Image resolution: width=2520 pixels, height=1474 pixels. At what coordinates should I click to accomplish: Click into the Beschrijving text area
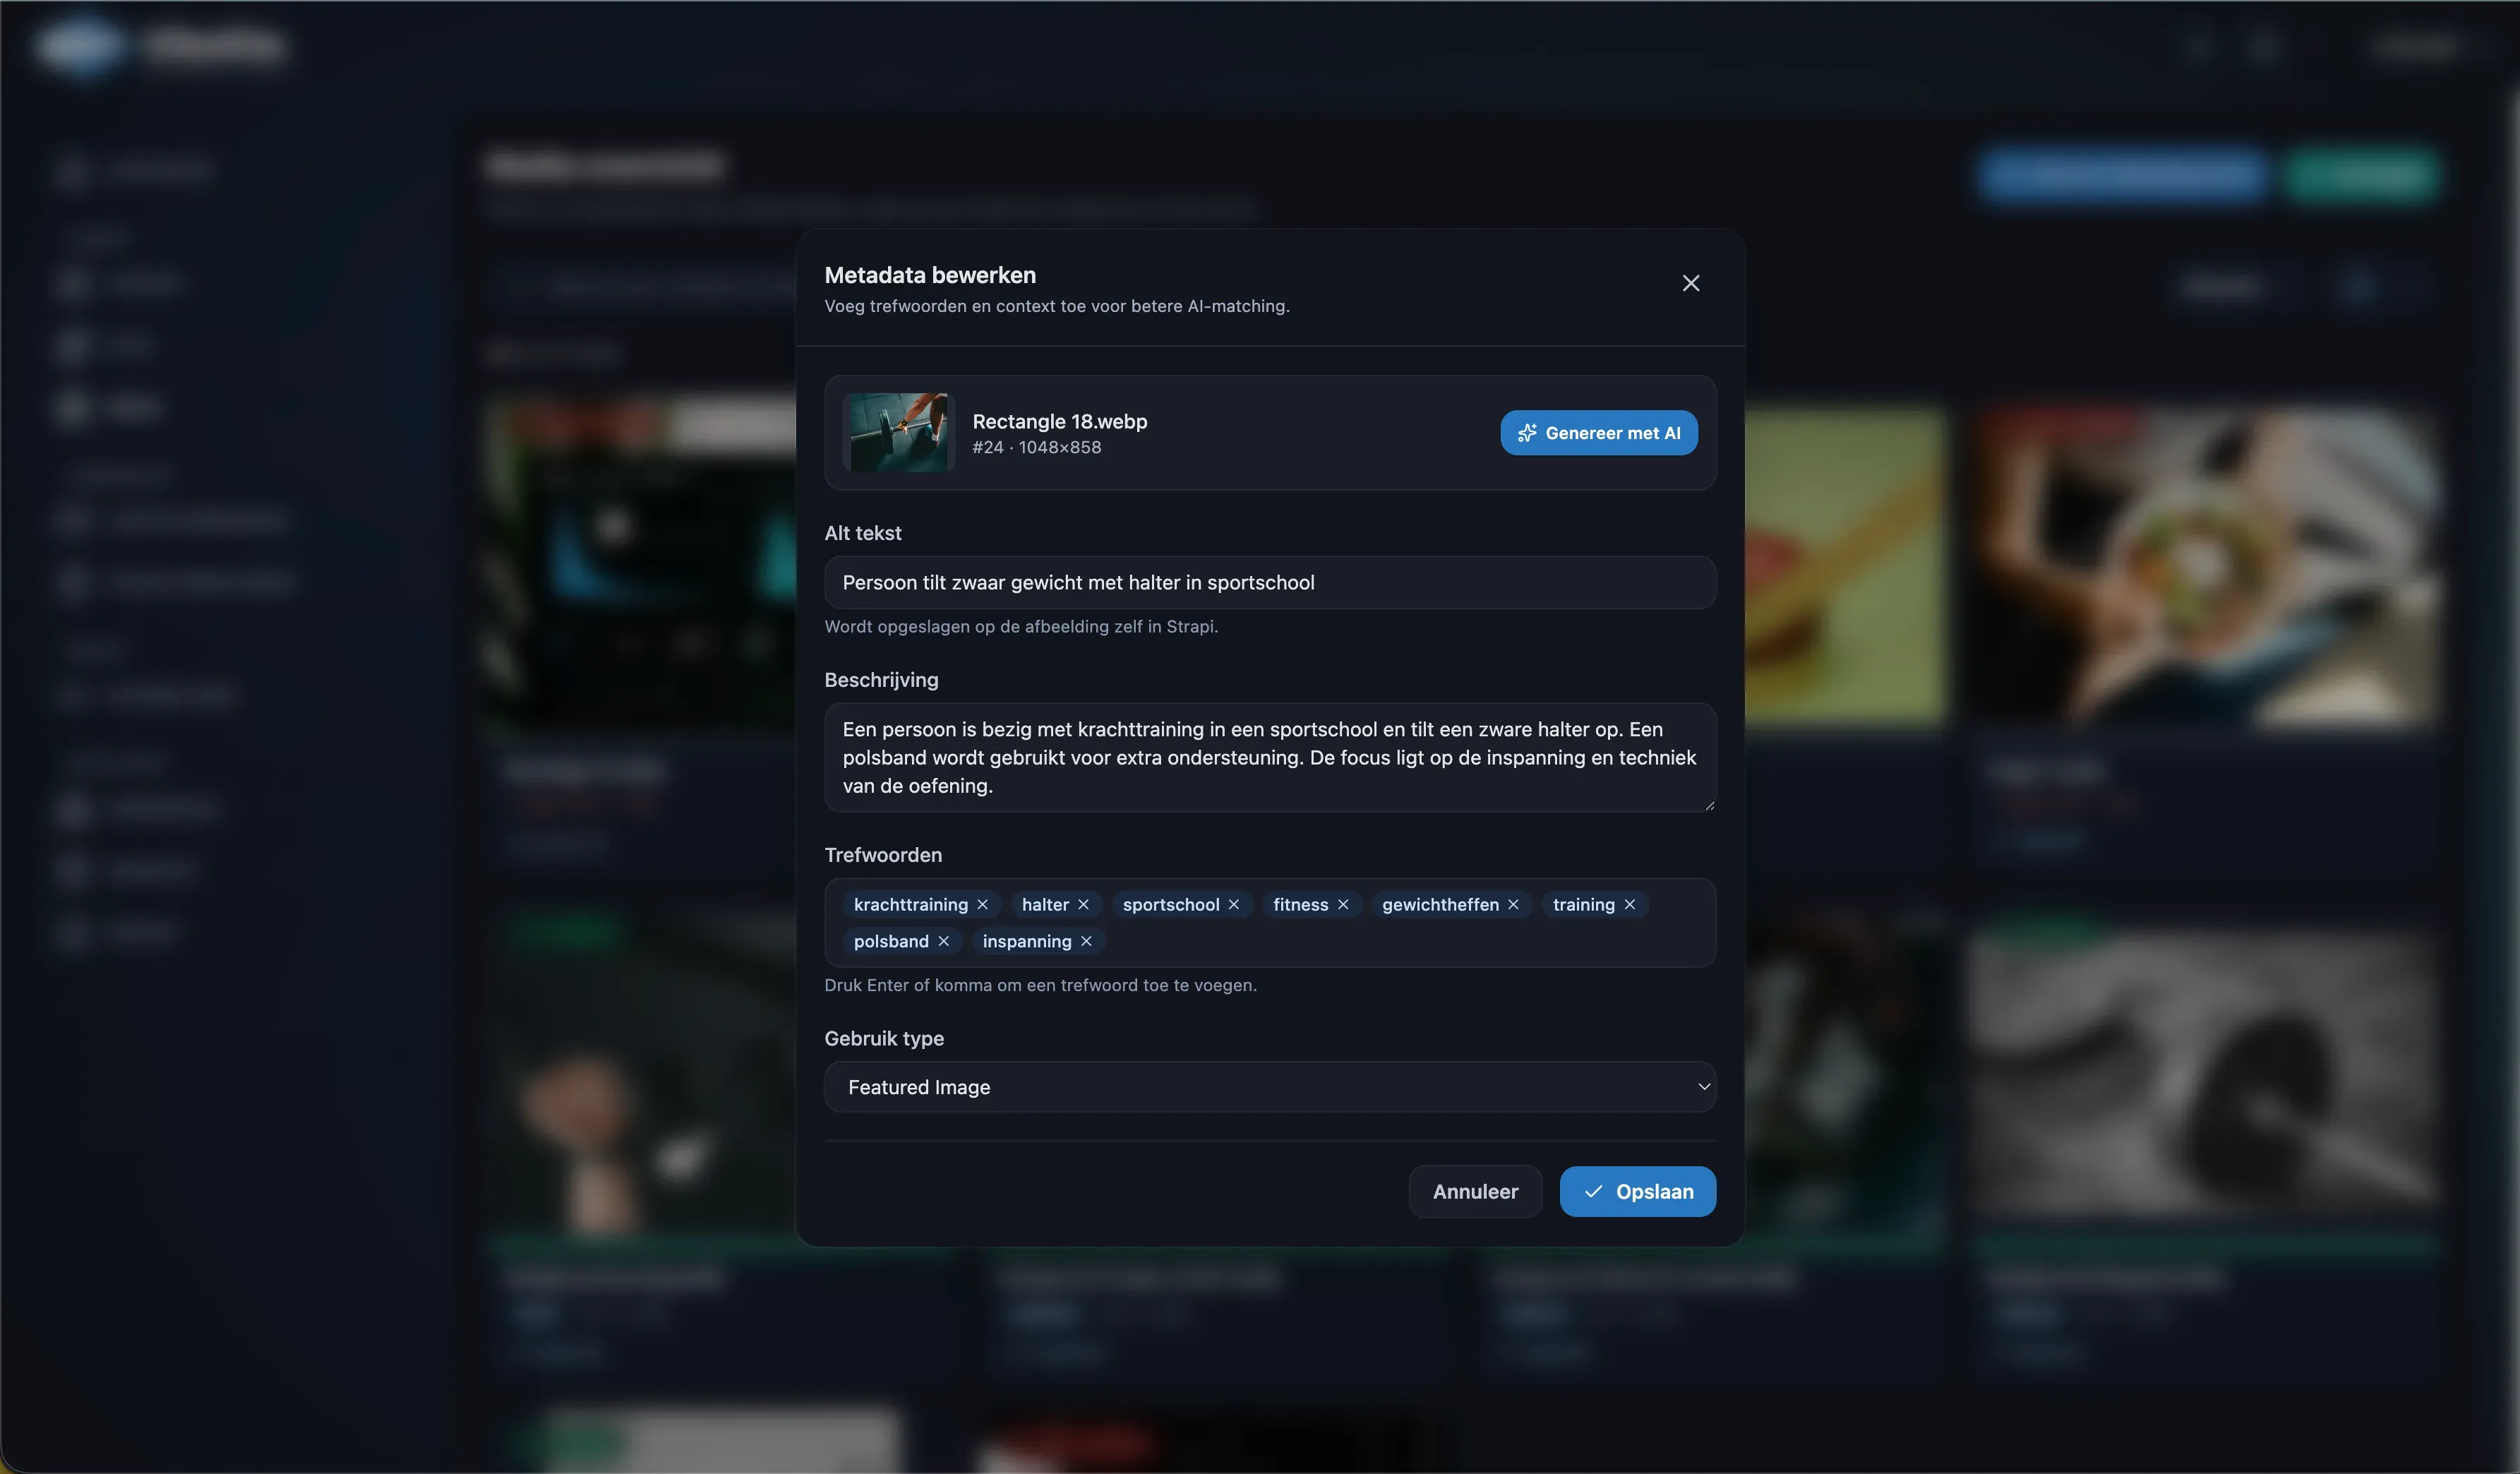coord(1270,757)
